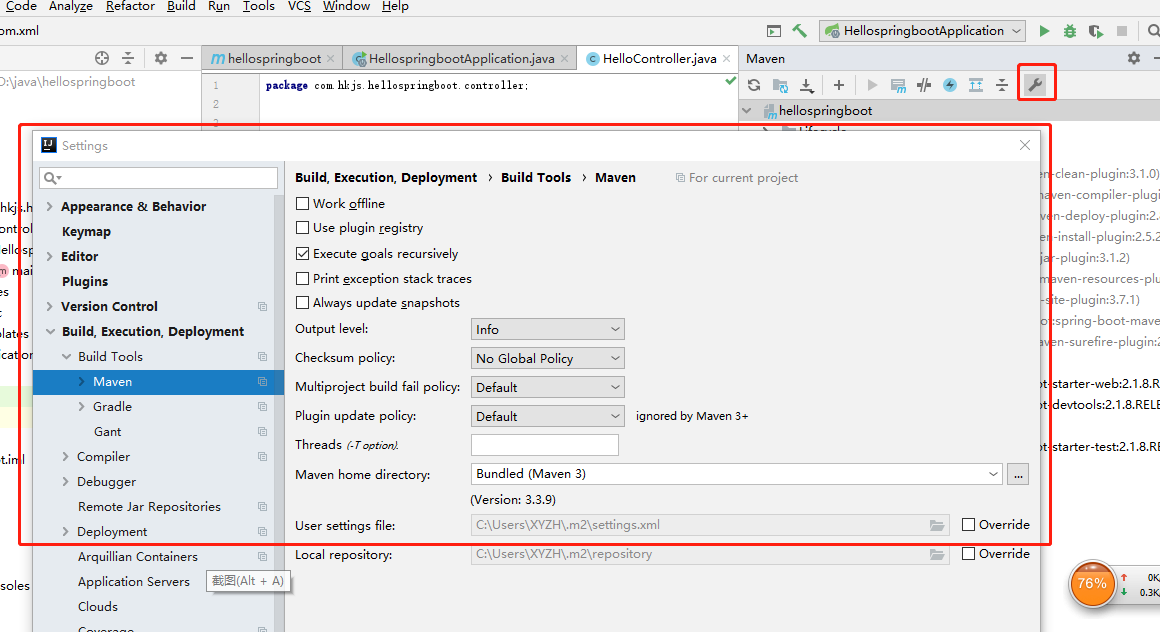Open the Tools menu

tap(259, 6)
